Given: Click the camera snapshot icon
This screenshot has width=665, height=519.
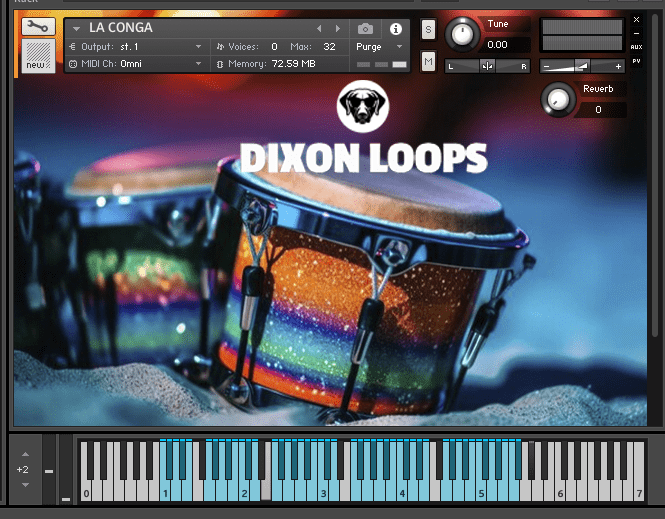Looking at the screenshot, I should [366, 29].
